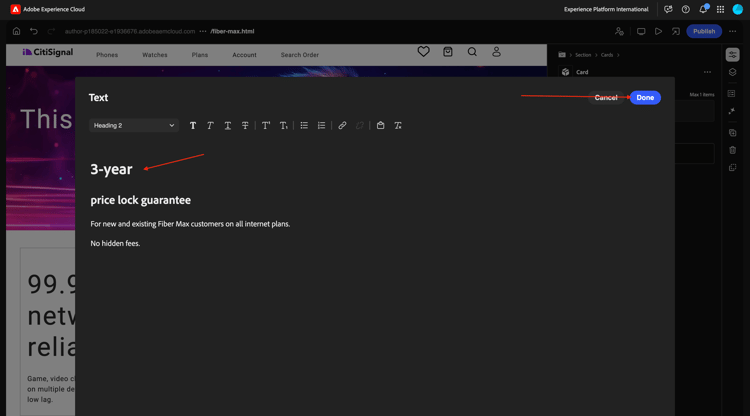Open the app switcher grid
This screenshot has width=750, height=416.
point(720,9)
